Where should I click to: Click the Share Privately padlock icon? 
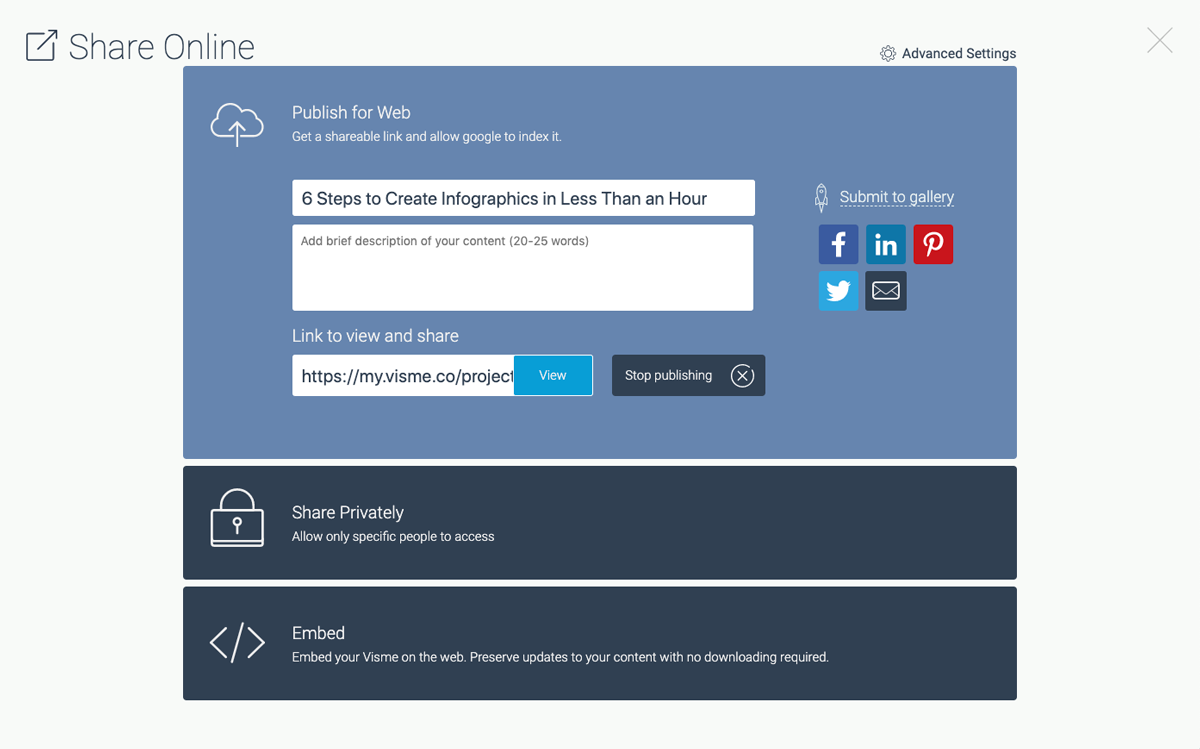click(237, 518)
